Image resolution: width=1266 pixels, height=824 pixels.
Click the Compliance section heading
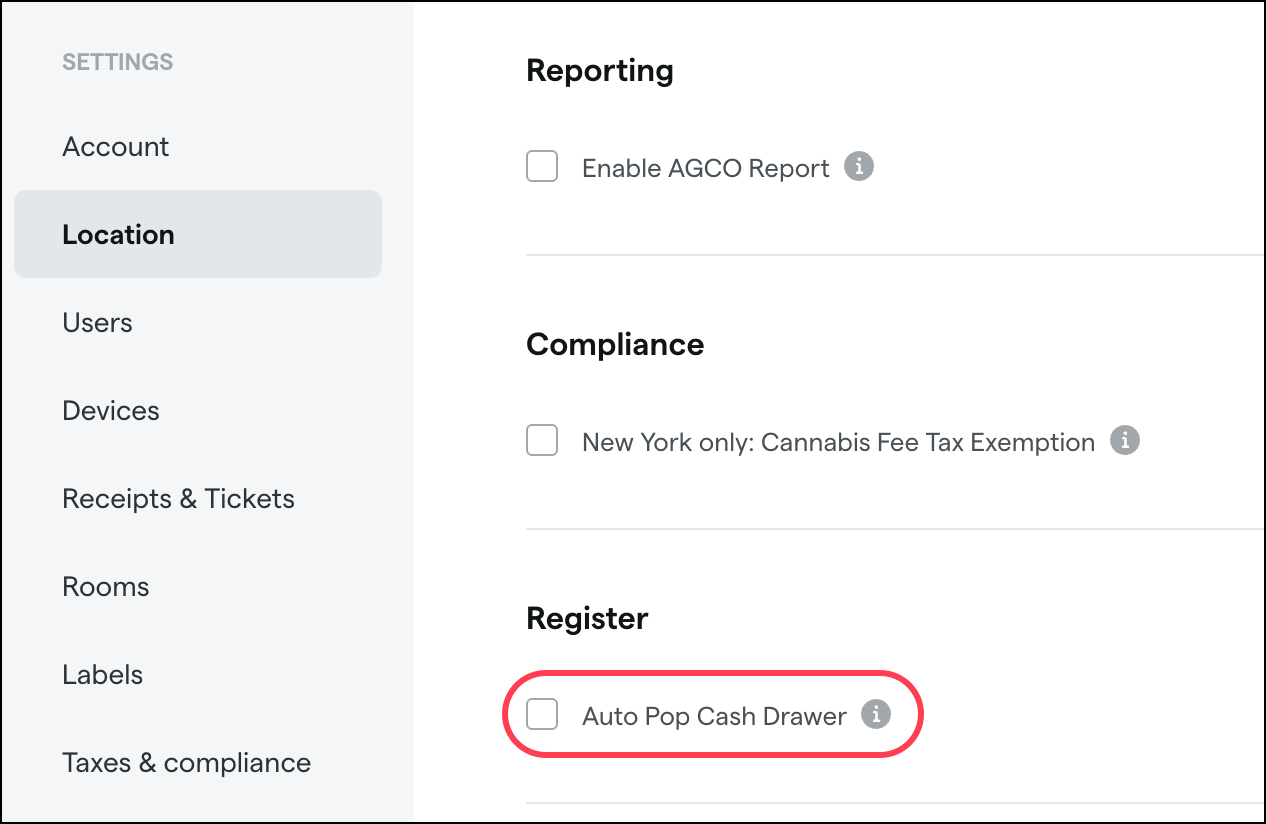(615, 344)
